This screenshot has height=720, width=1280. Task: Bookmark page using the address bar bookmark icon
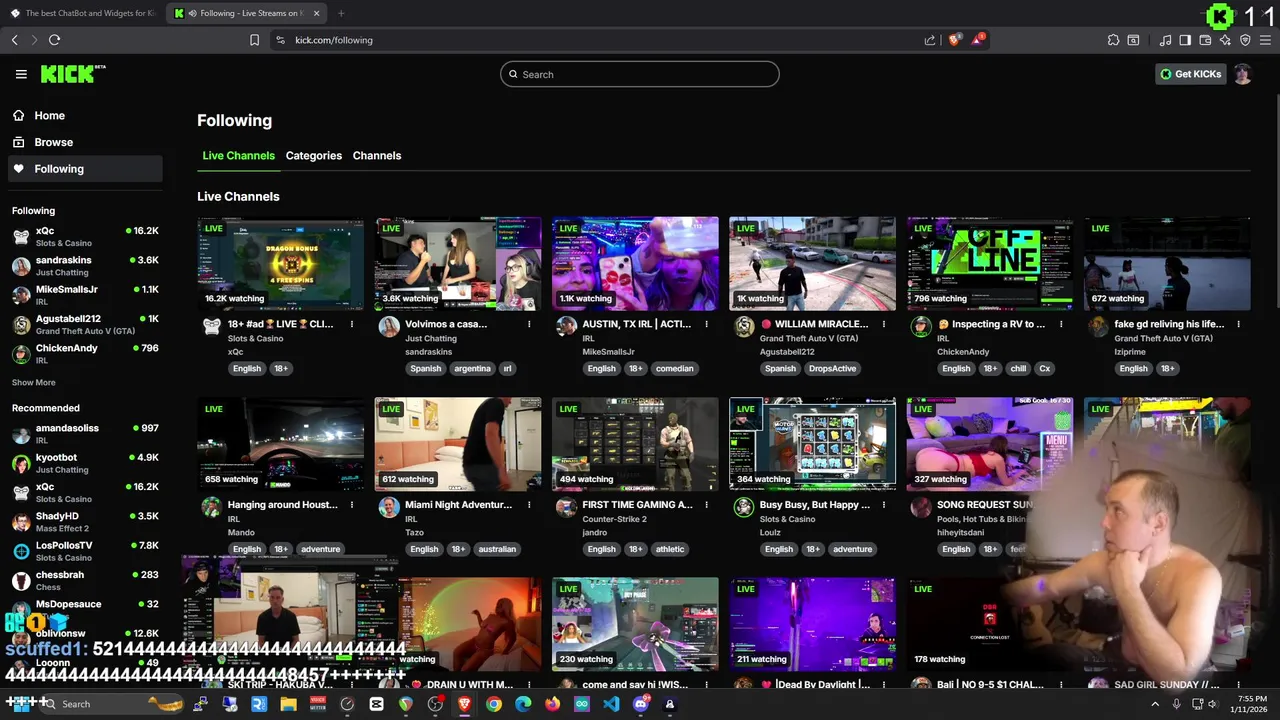pyautogui.click(x=254, y=40)
